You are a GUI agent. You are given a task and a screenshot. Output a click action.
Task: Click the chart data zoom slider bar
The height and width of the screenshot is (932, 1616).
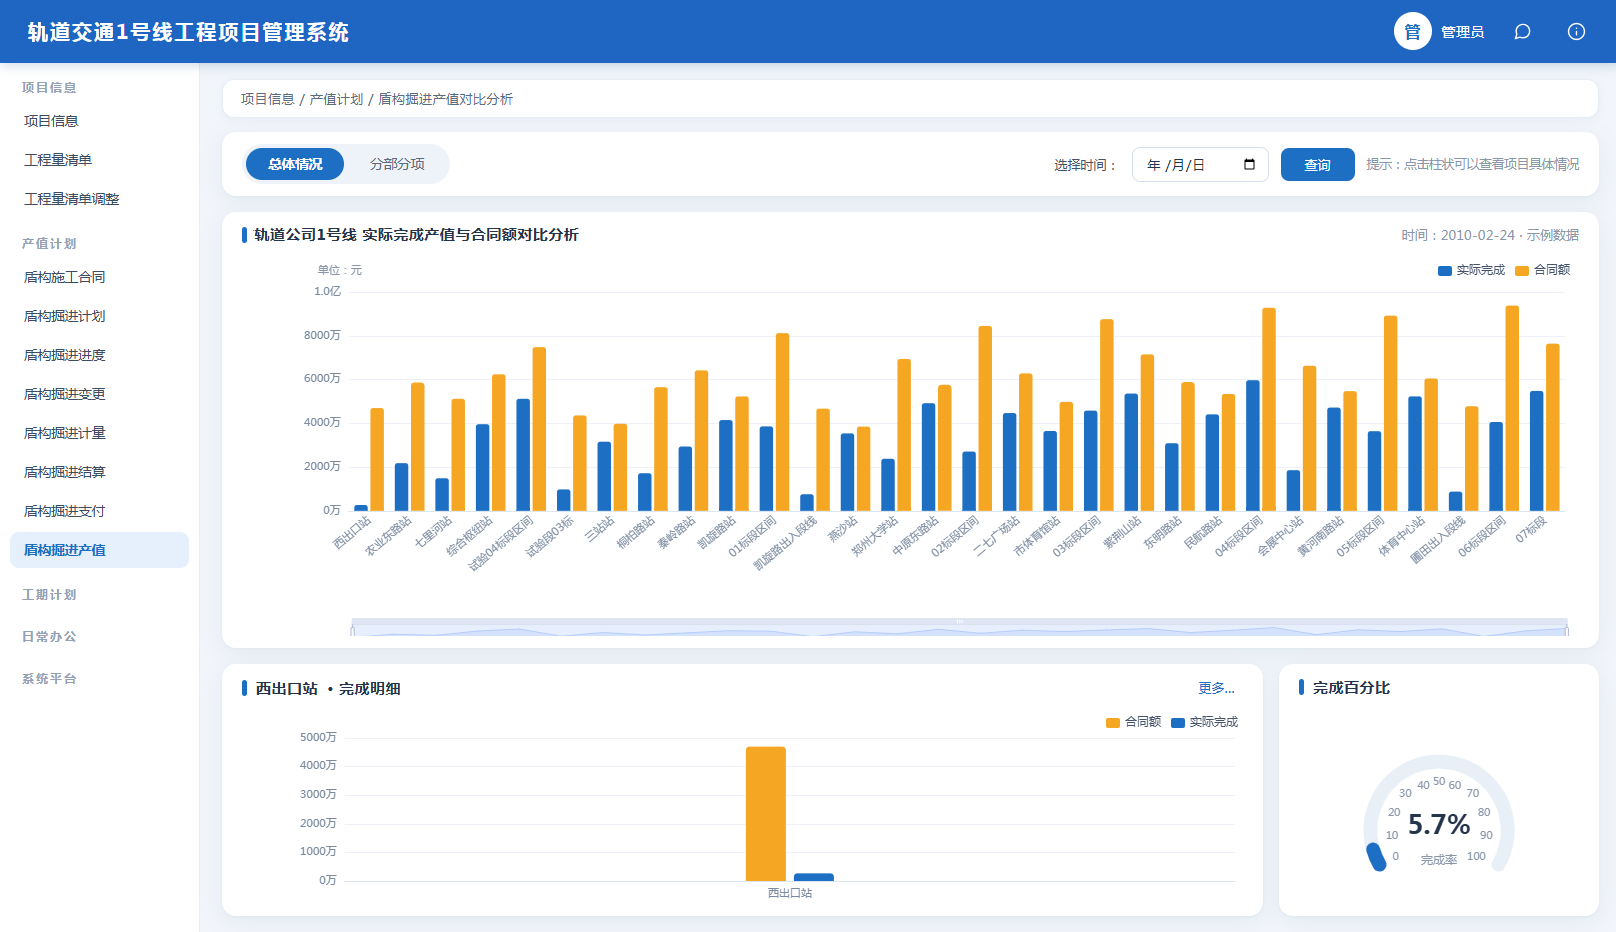click(959, 627)
